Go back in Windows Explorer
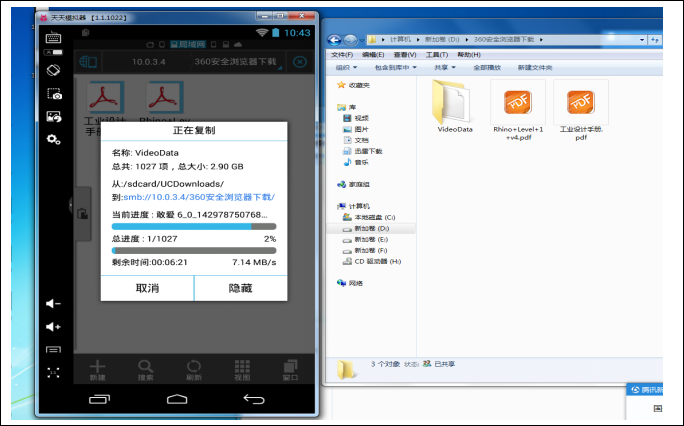Viewport: 684px width, 426px height. click(x=335, y=40)
